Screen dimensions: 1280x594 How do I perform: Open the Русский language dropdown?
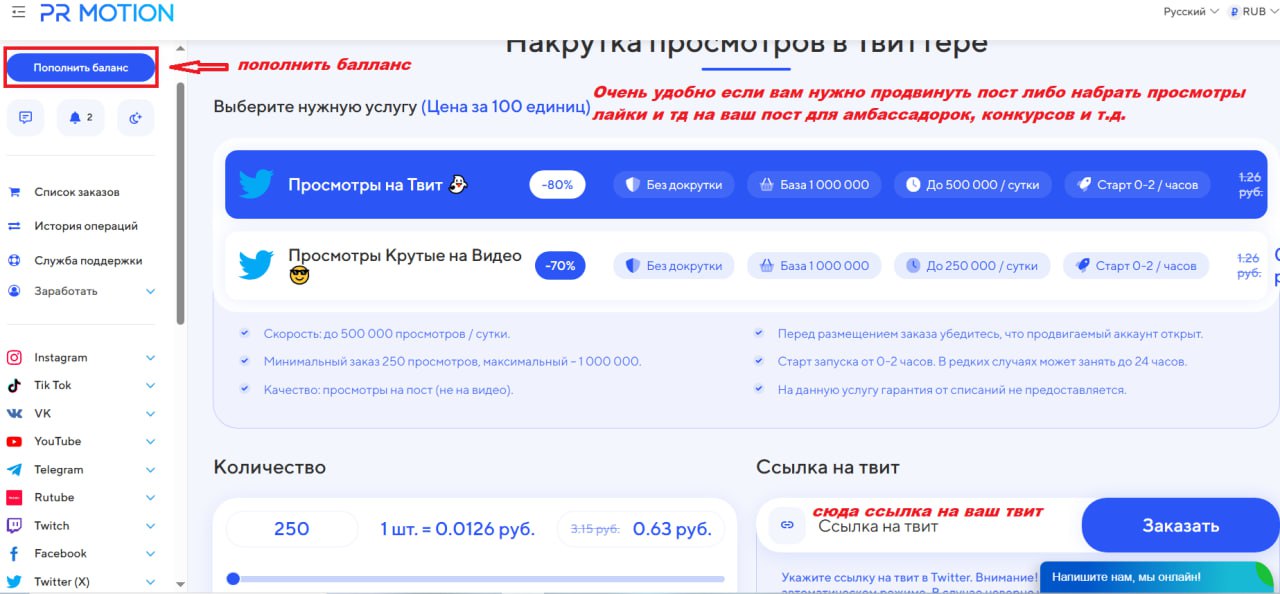(x=1191, y=12)
